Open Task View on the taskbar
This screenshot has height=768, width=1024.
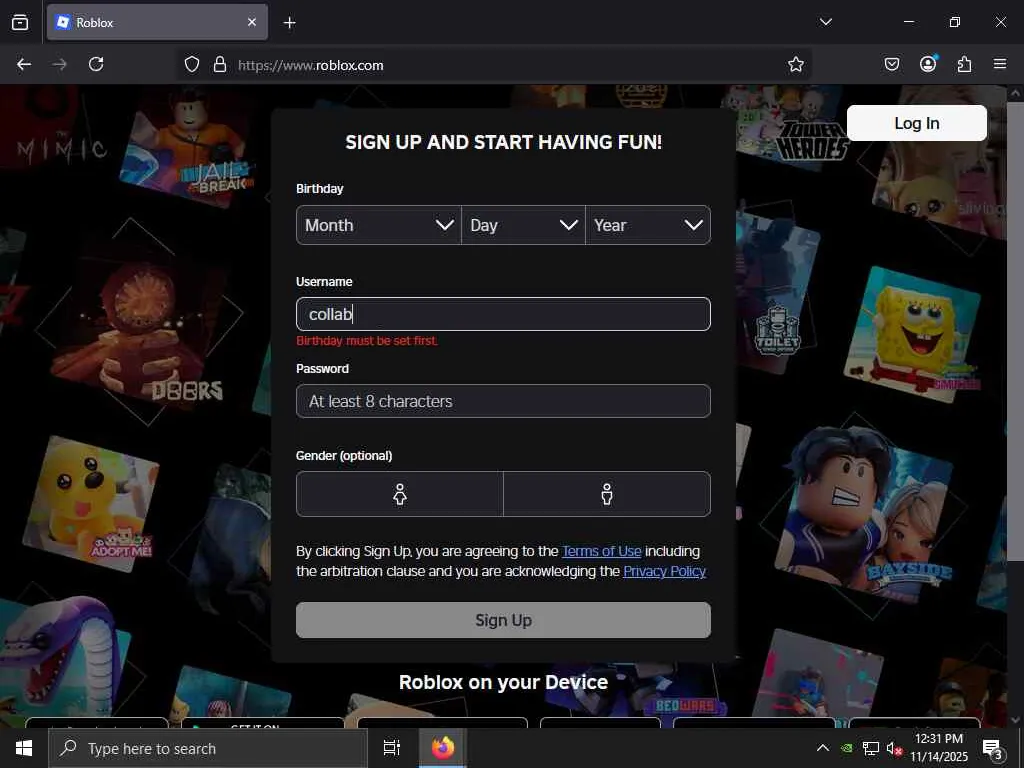(392, 748)
